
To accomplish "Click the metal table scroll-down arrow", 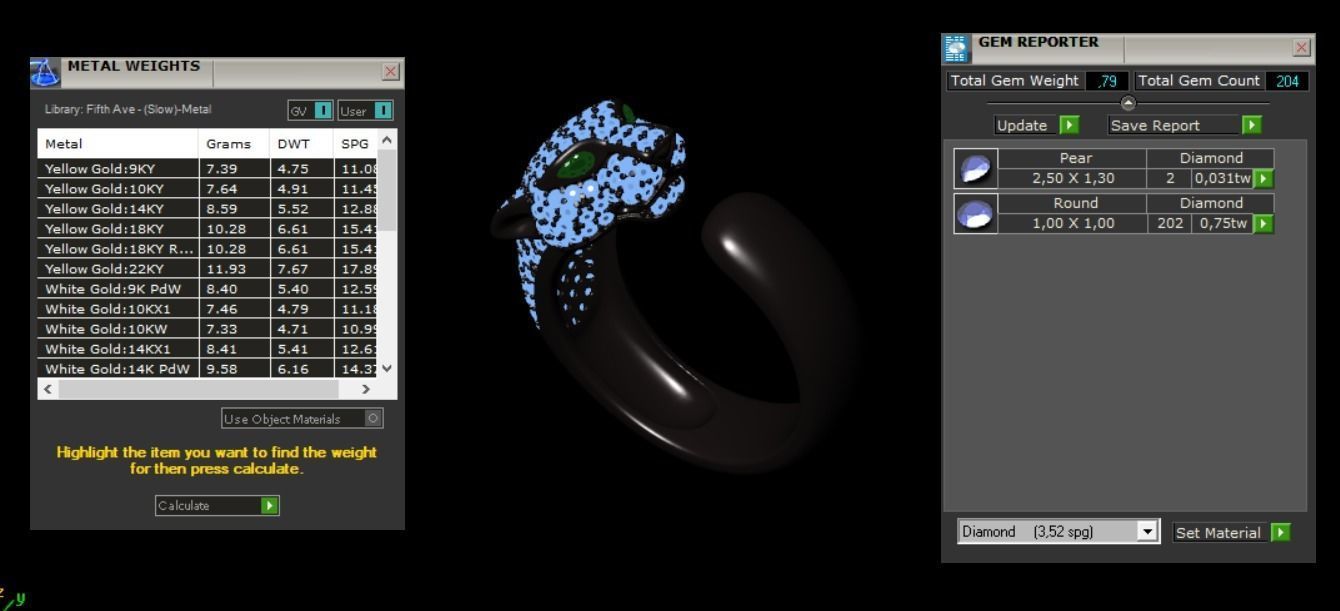I will 389,369.
